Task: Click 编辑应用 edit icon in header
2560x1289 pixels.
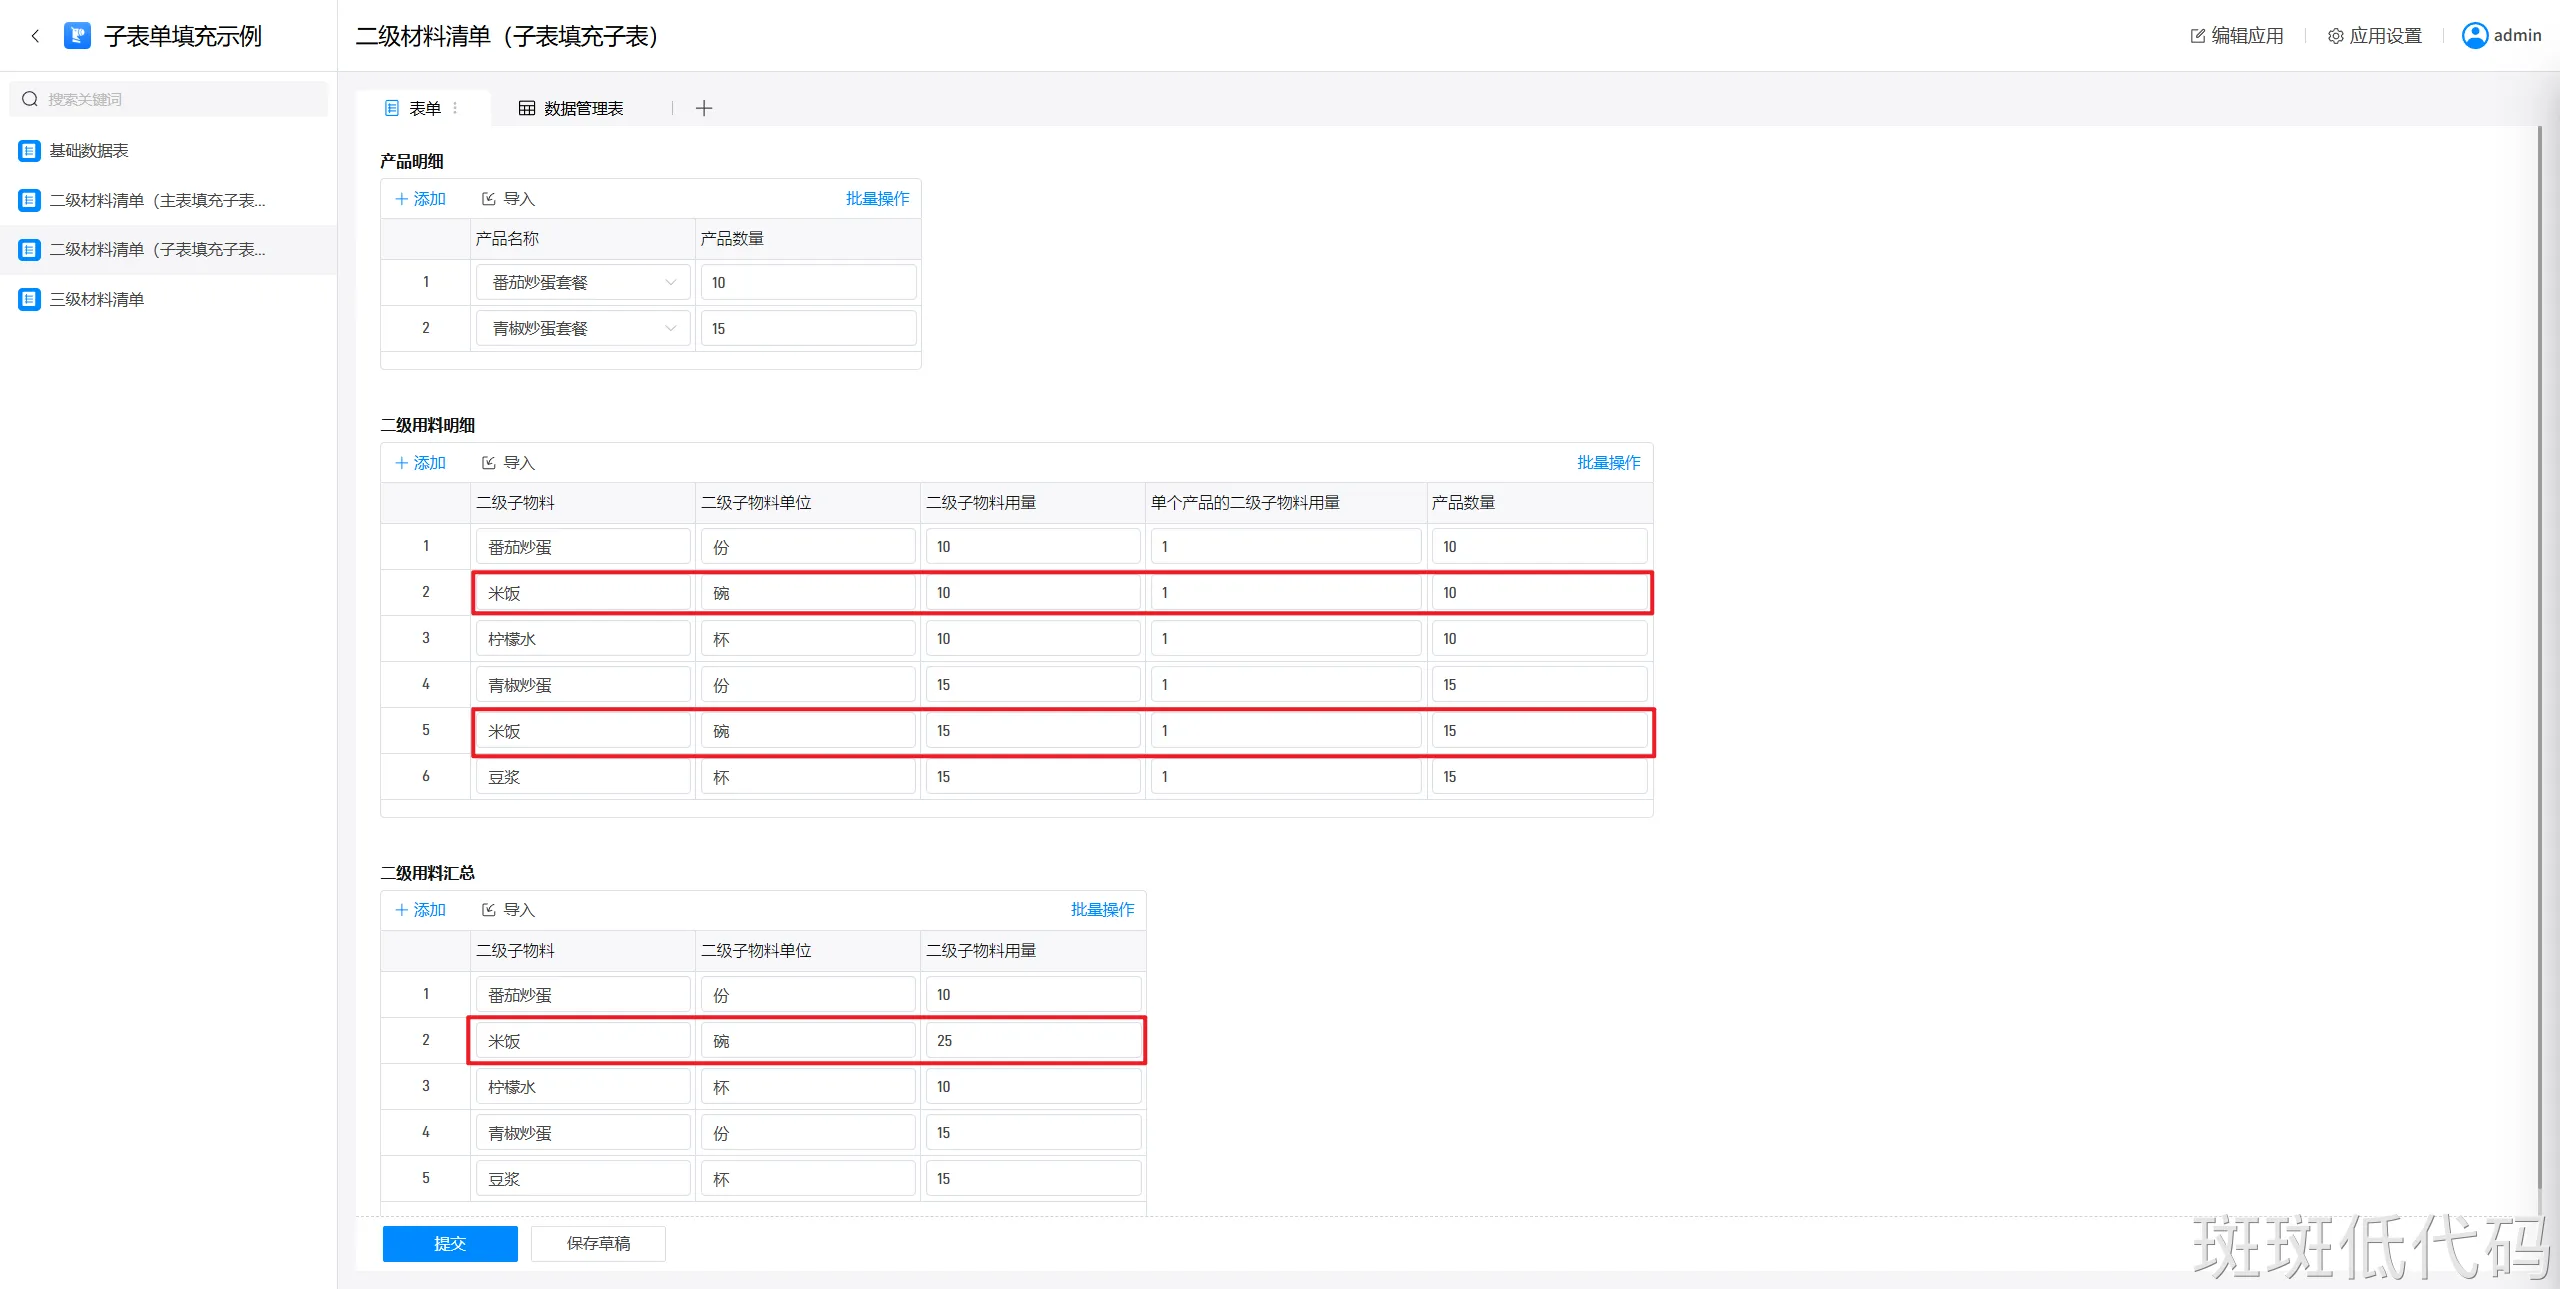Action: pyautogui.click(x=2197, y=36)
